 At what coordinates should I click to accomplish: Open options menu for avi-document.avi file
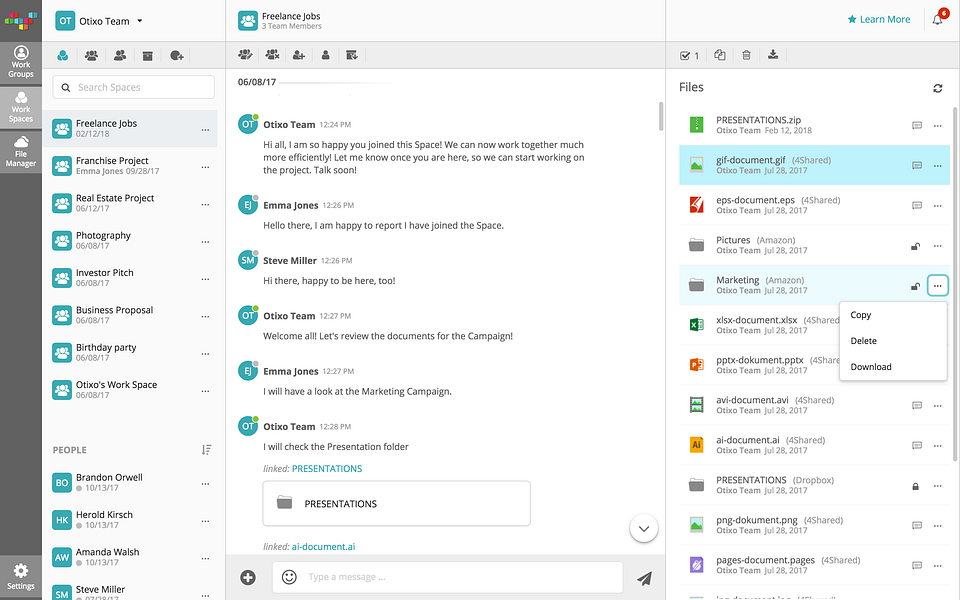click(x=937, y=406)
